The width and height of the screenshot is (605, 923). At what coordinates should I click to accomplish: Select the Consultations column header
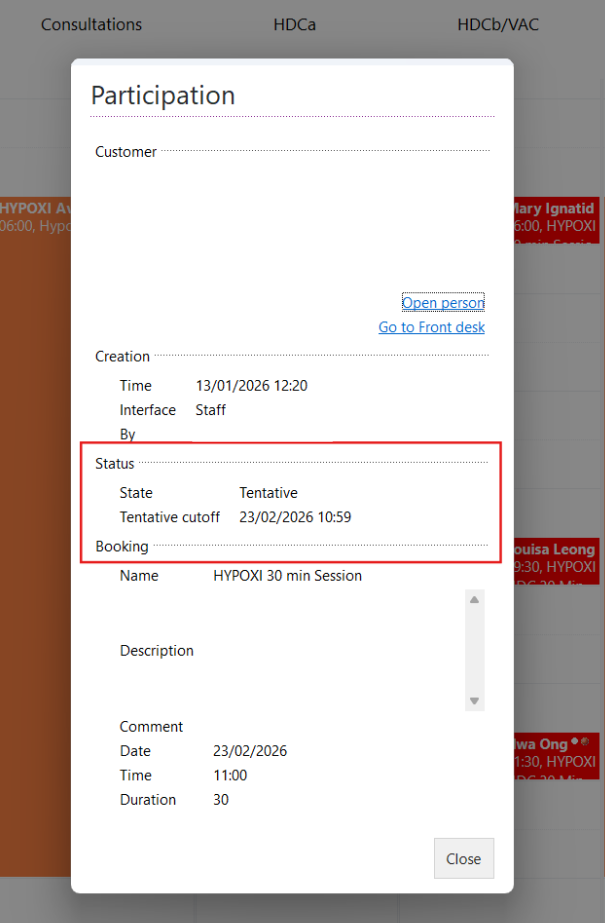(x=91, y=24)
